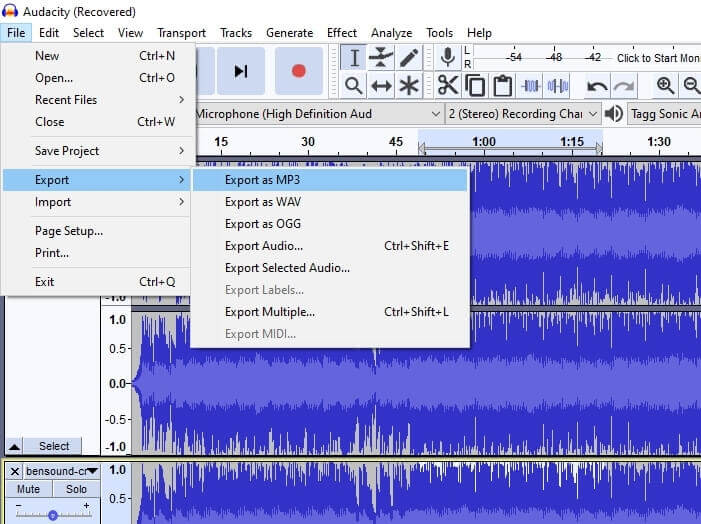This screenshot has height=524, width=701.
Task: Select the Envelope tool
Action: [381, 58]
